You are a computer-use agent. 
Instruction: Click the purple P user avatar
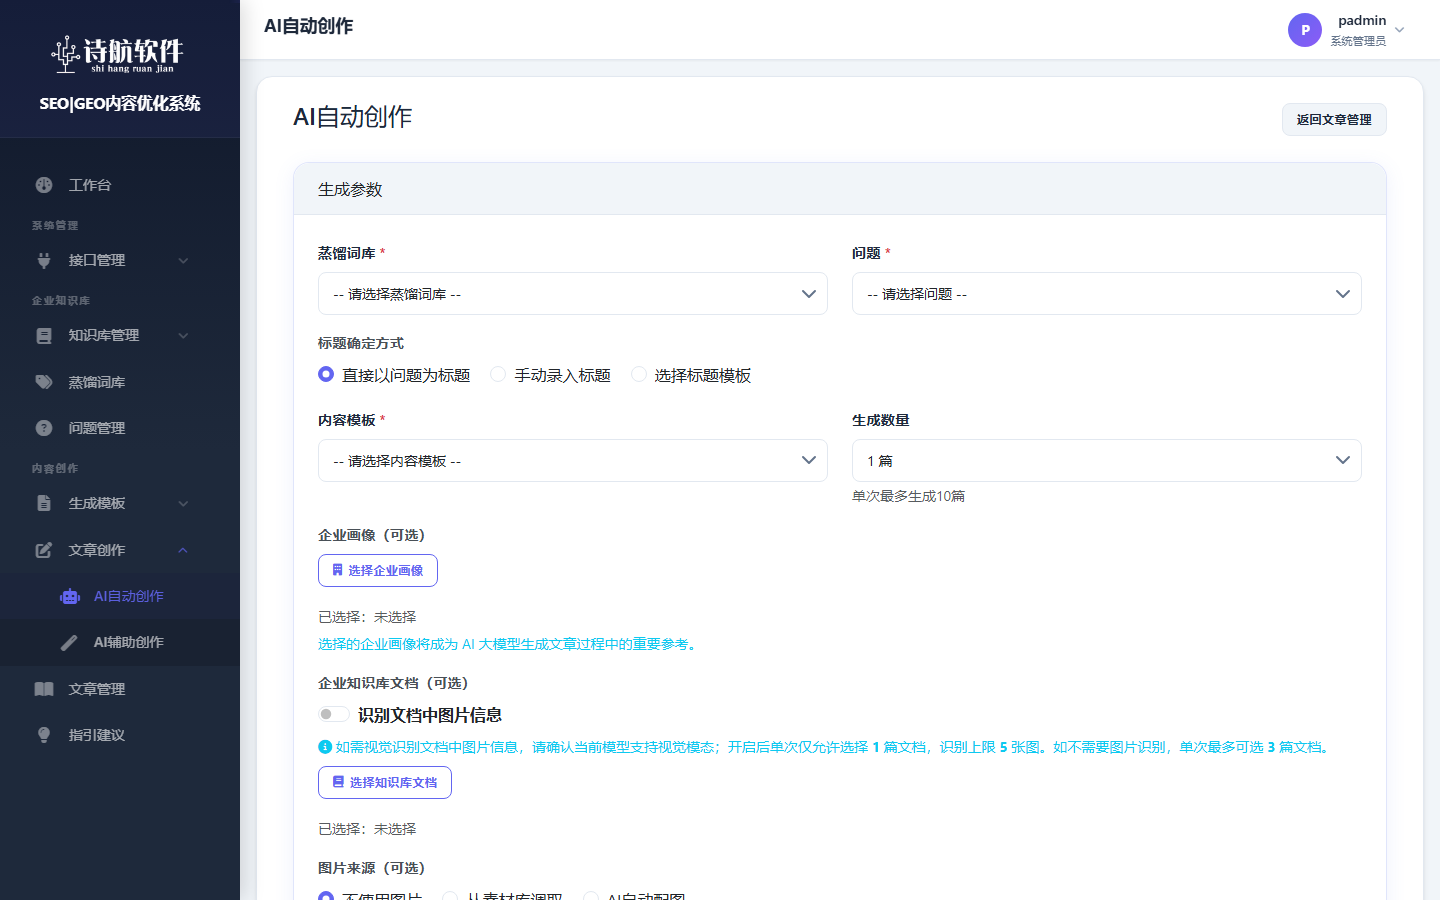coord(1305,30)
